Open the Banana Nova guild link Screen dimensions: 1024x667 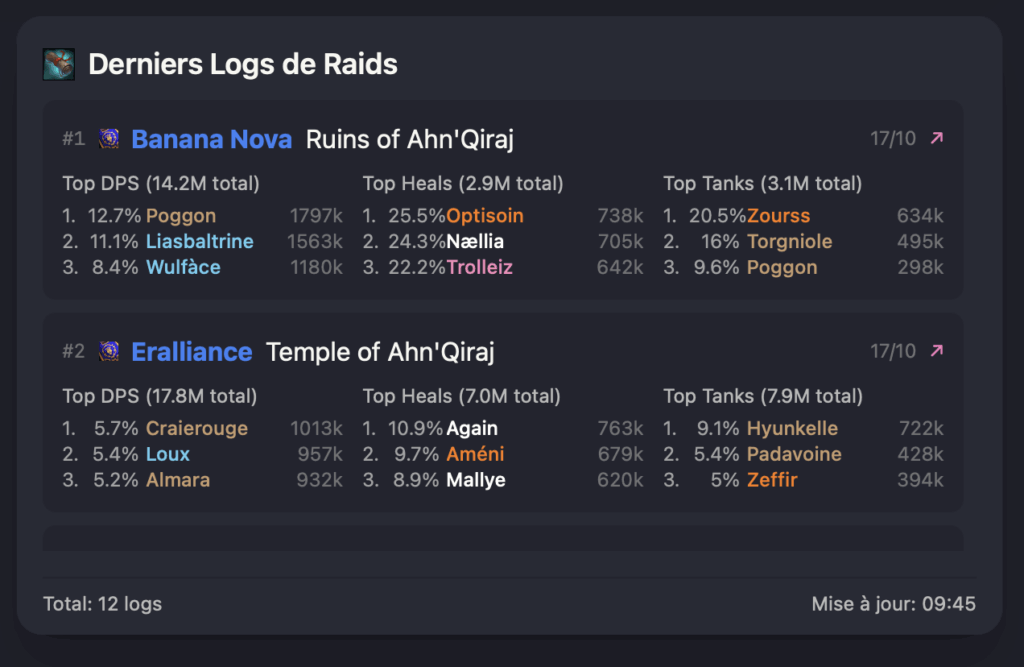click(x=211, y=139)
